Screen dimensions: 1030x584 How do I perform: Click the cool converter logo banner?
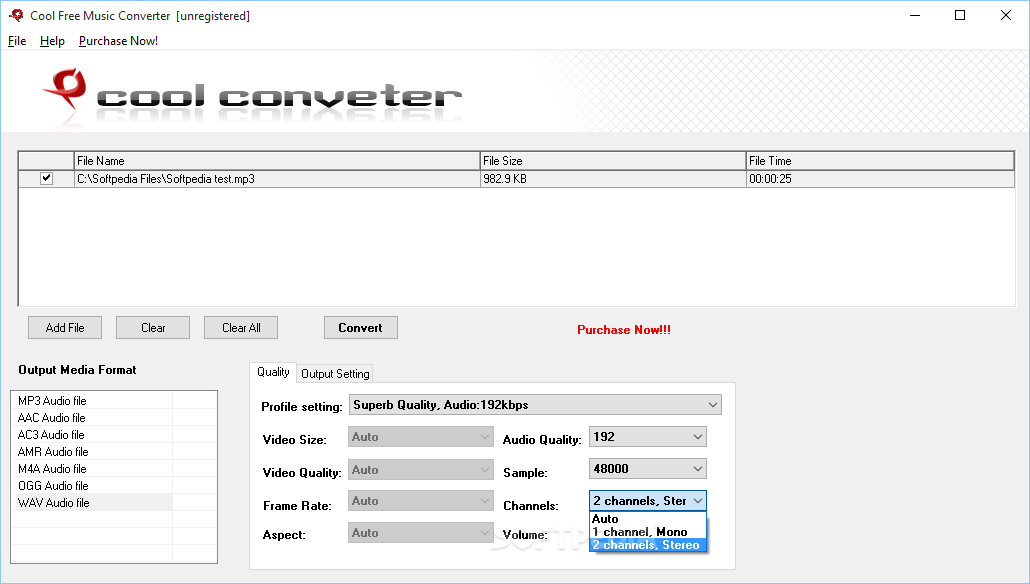253,97
